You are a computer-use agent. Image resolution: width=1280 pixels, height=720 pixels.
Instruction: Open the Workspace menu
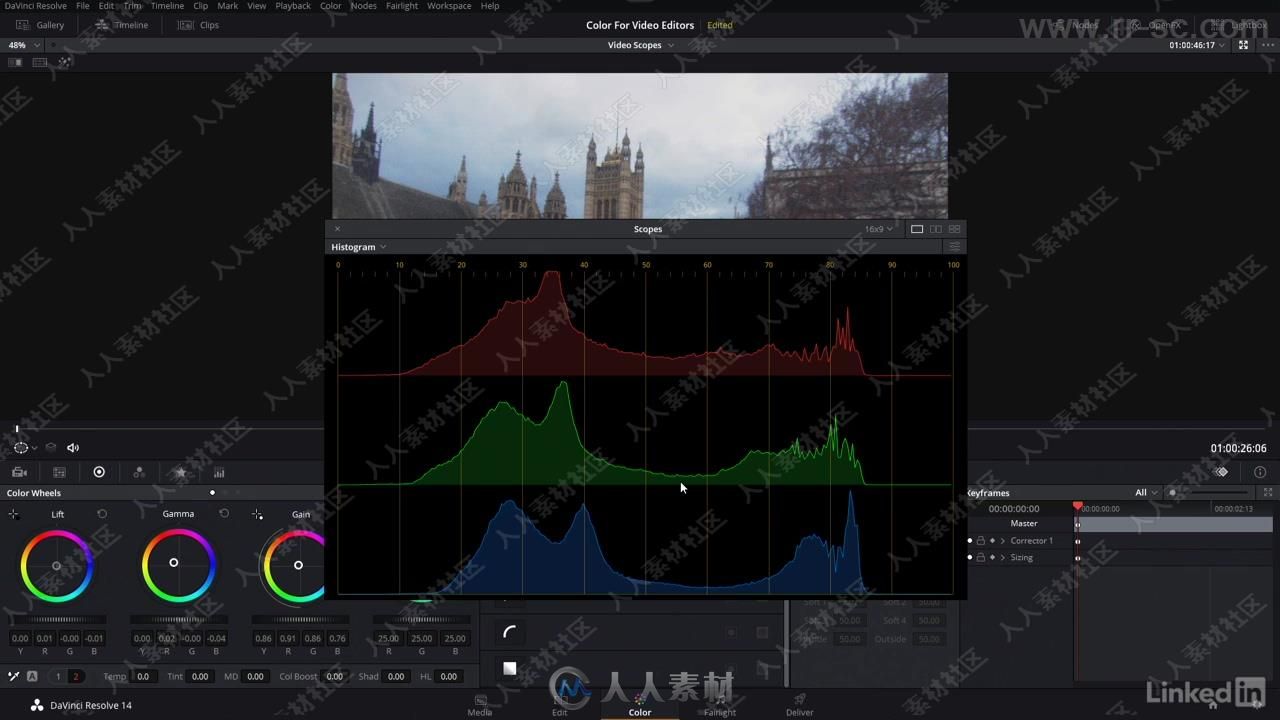[449, 6]
